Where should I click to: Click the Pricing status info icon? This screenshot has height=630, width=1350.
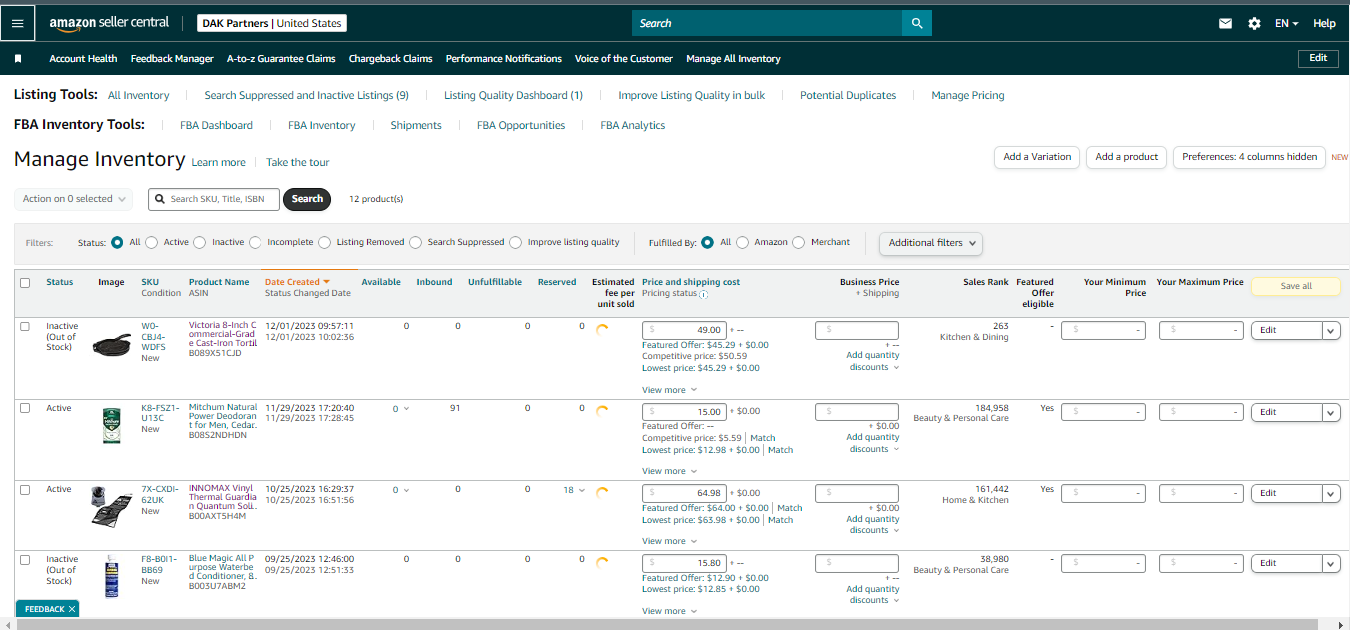click(x=703, y=294)
